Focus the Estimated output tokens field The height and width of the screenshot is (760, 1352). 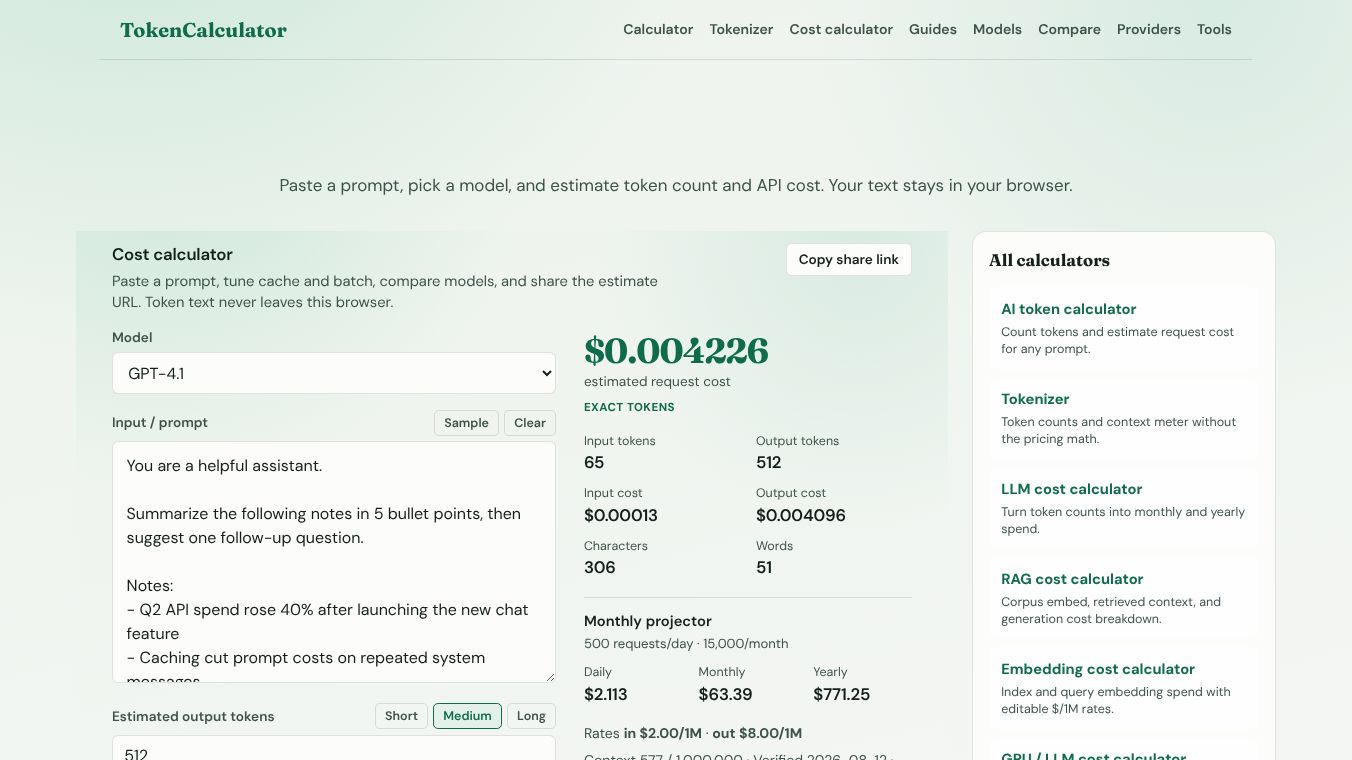click(x=334, y=748)
